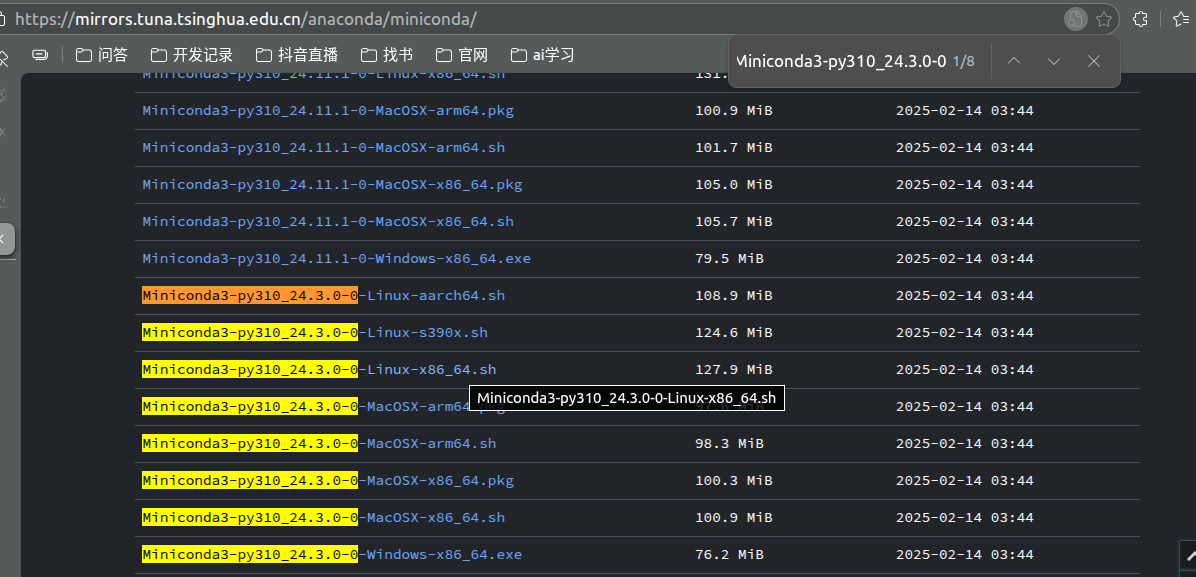Viewport: 1196px width, 577px height.
Task: Click the date in 24.11.1 Windows-x86_64.exe row
Action: click(965, 259)
